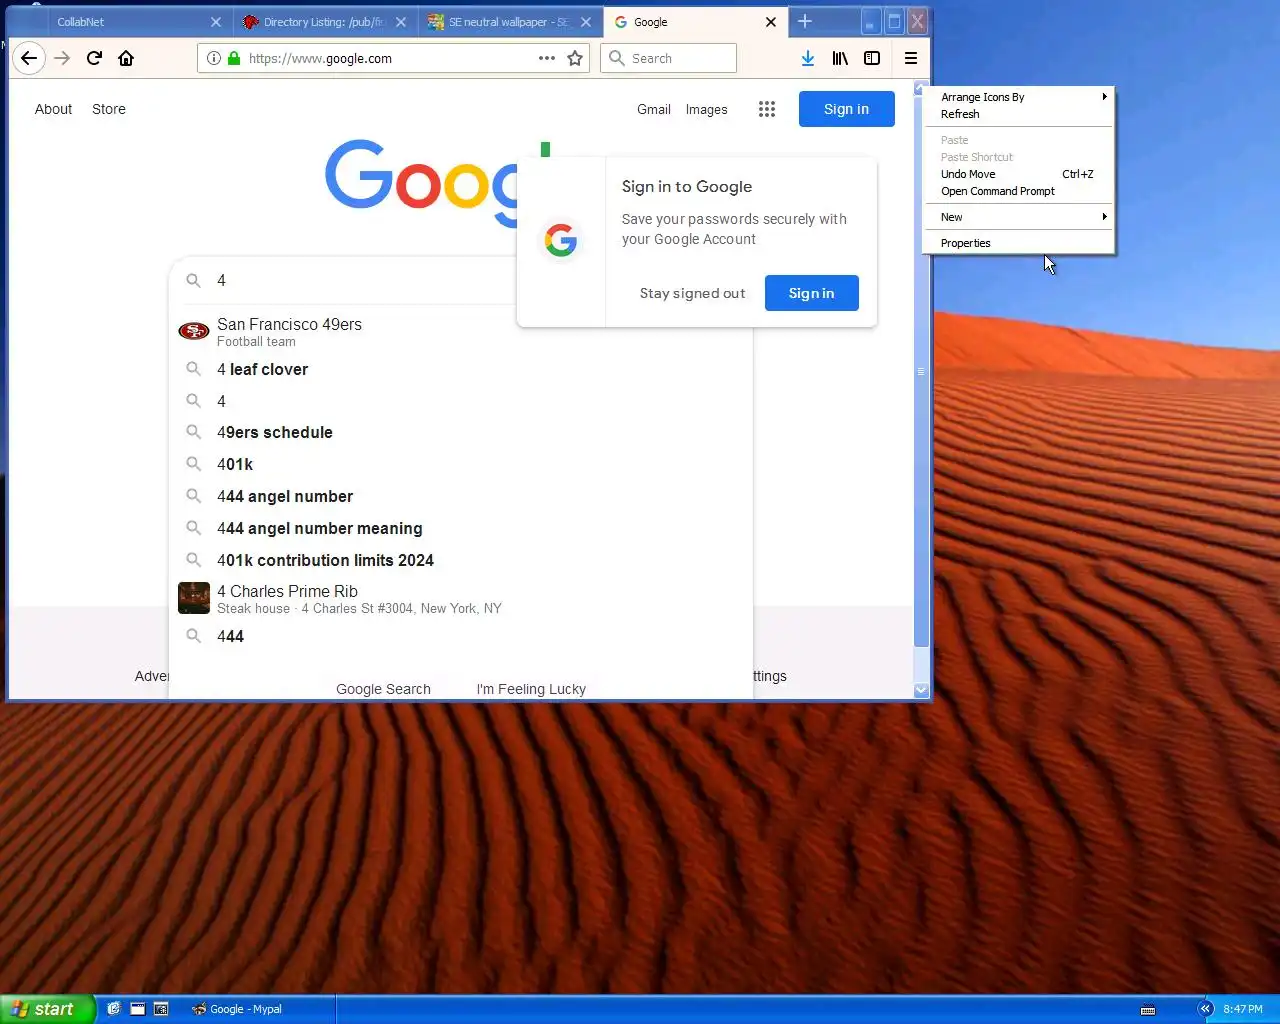This screenshot has height=1024, width=1280.
Task: Show hidden tray icons chevron
Action: point(1205,1009)
